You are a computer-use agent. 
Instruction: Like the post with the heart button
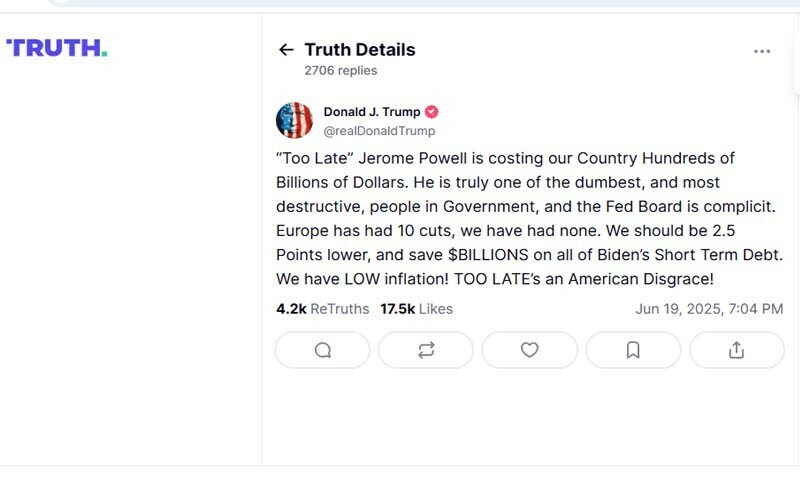[530, 350]
